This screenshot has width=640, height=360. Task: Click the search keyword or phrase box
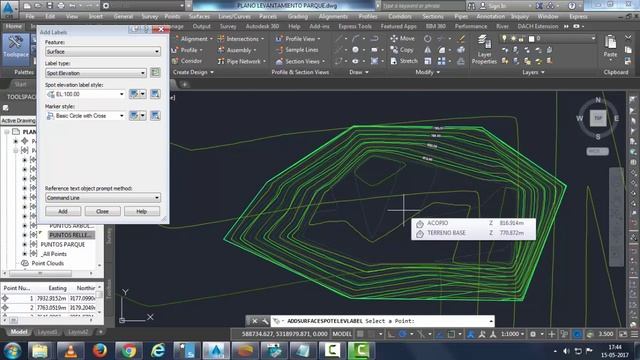point(422,6)
